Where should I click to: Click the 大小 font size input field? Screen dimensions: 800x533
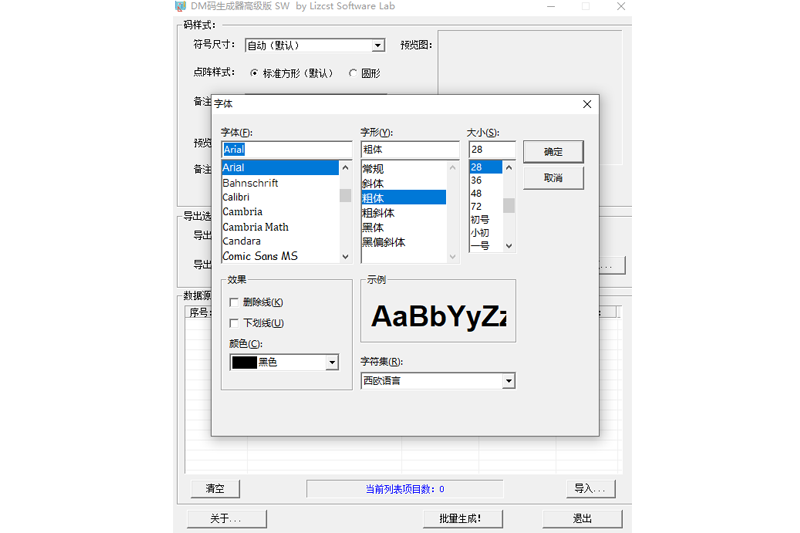pos(492,149)
